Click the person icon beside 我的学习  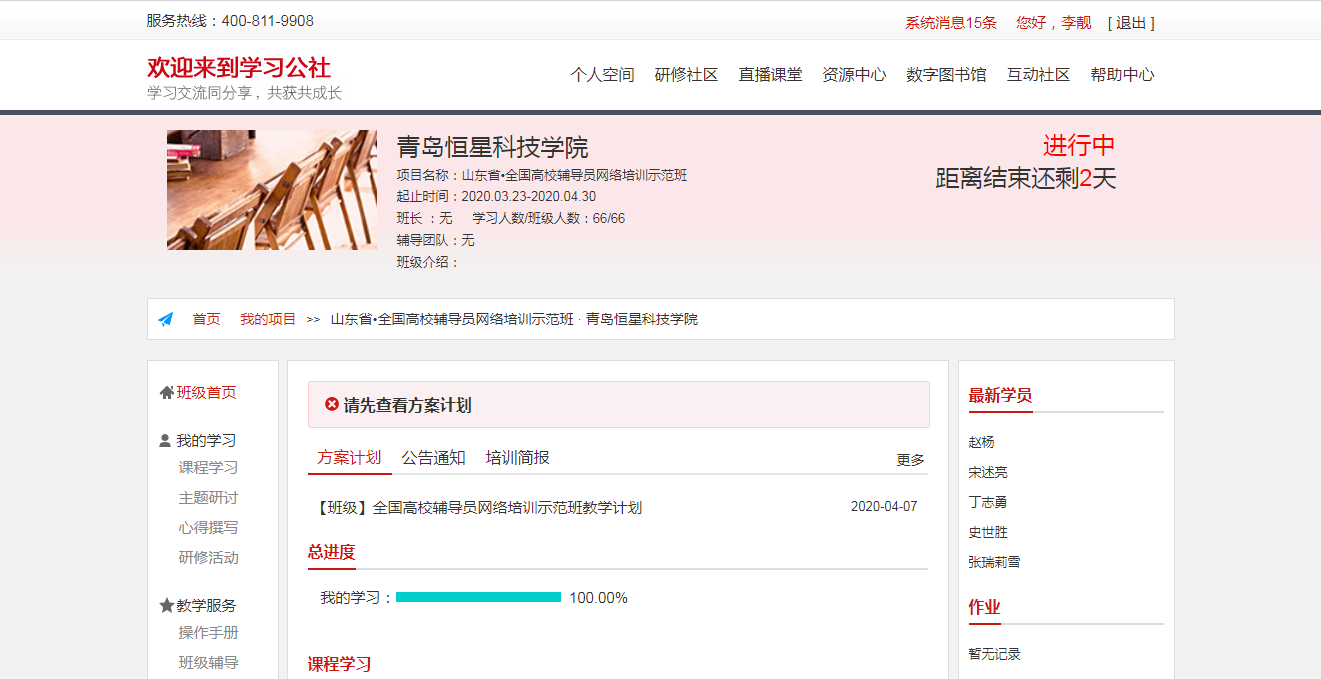tap(165, 440)
